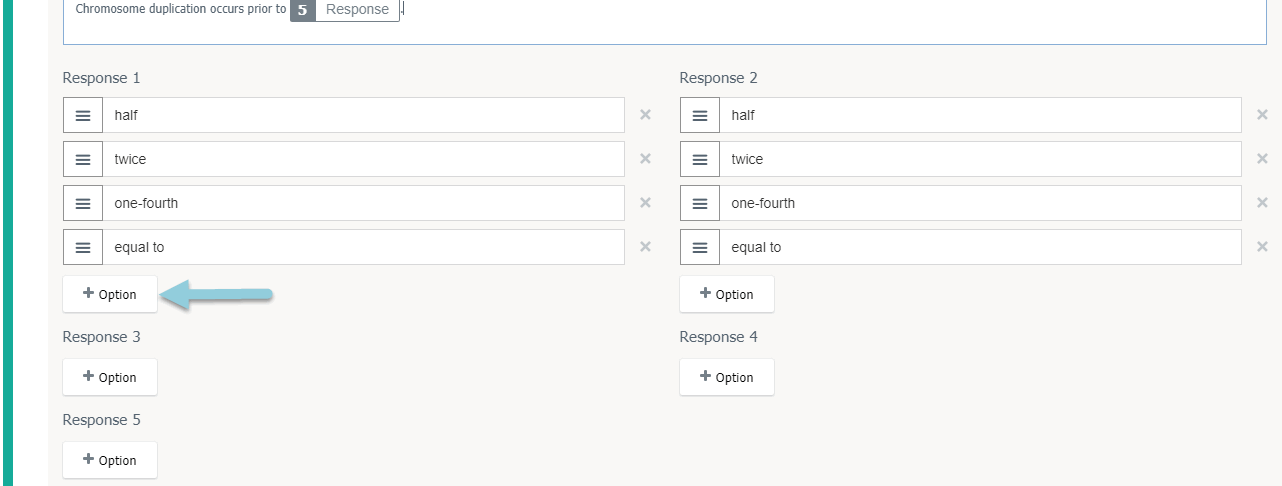1282x486 pixels.
Task: Click drag handle for Response 2 'twice'
Action: (700, 159)
